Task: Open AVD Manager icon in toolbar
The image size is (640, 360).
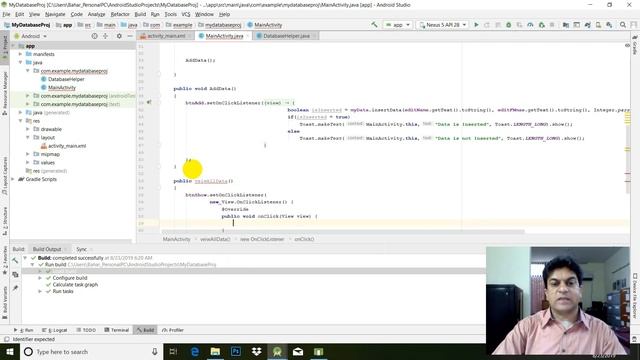Action: click(x=598, y=25)
